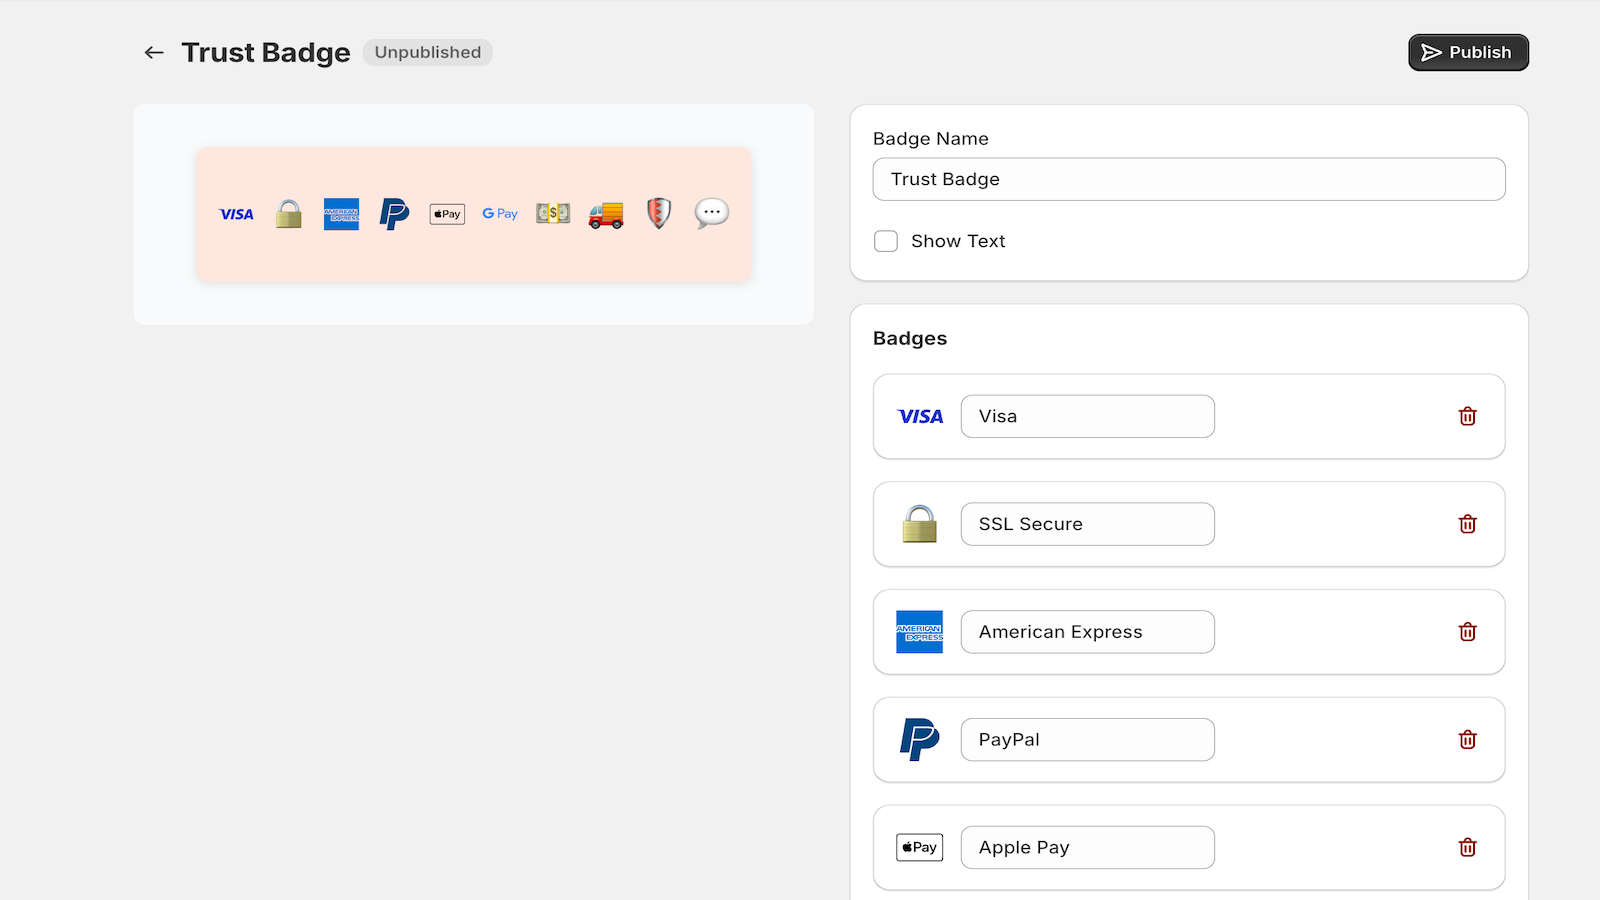
Task: Remove the Apple Pay badge
Action: 1467,847
